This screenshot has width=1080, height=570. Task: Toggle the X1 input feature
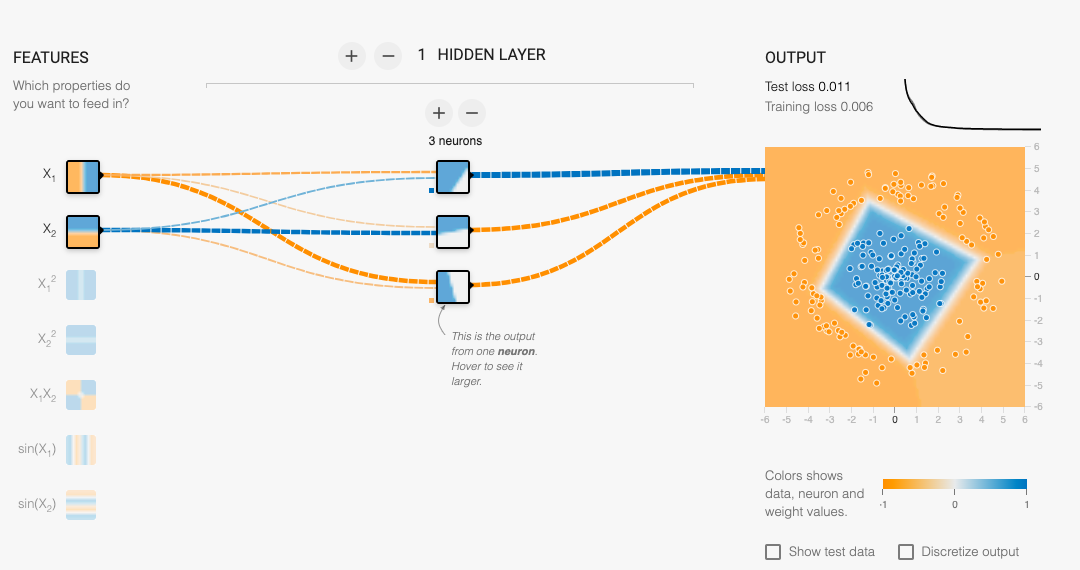click(83, 177)
